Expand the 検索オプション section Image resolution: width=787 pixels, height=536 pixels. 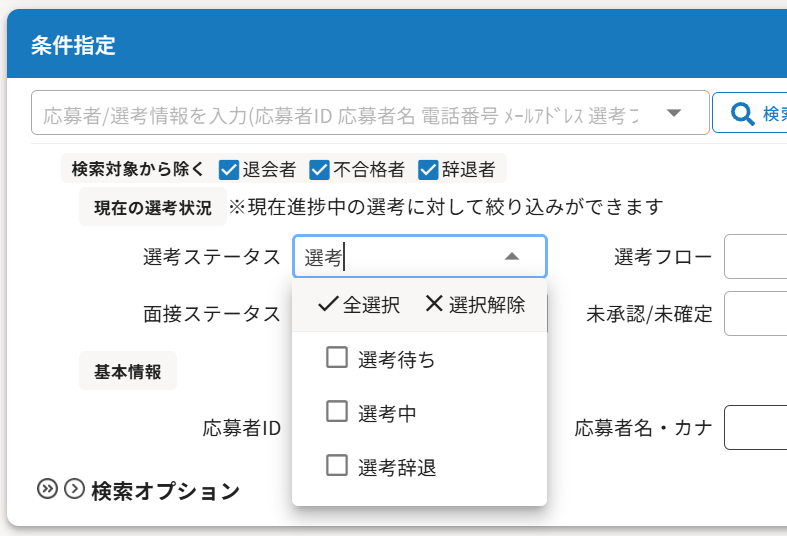point(165,491)
